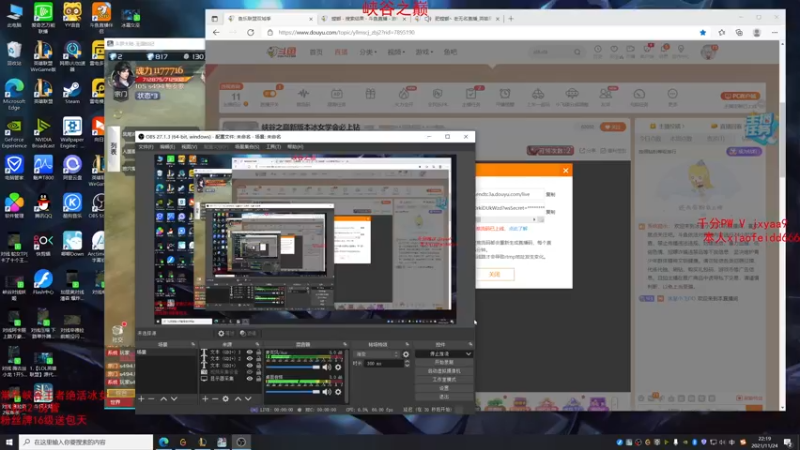800x450 pixels.
Task: Switch to the second Edge browser tab
Action: tap(364, 18)
